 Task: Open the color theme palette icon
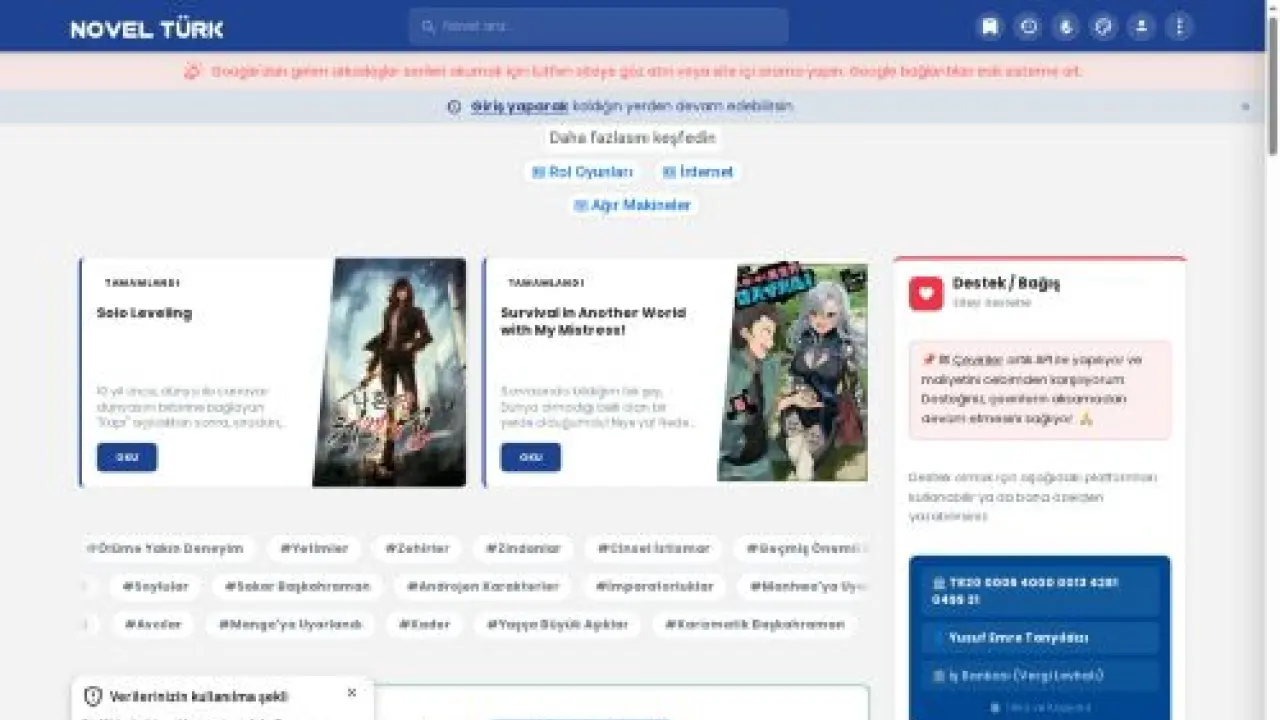pyautogui.click(x=1103, y=27)
